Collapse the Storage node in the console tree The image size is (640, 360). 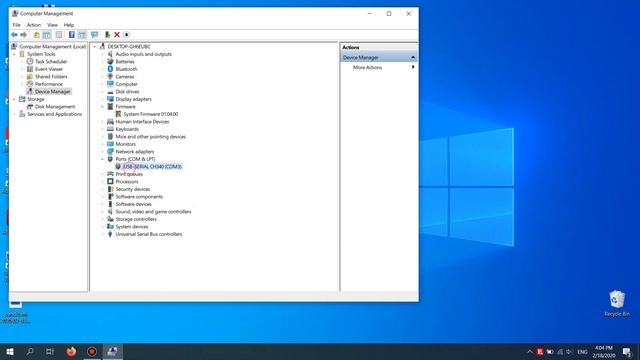pyautogui.click(x=14, y=99)
